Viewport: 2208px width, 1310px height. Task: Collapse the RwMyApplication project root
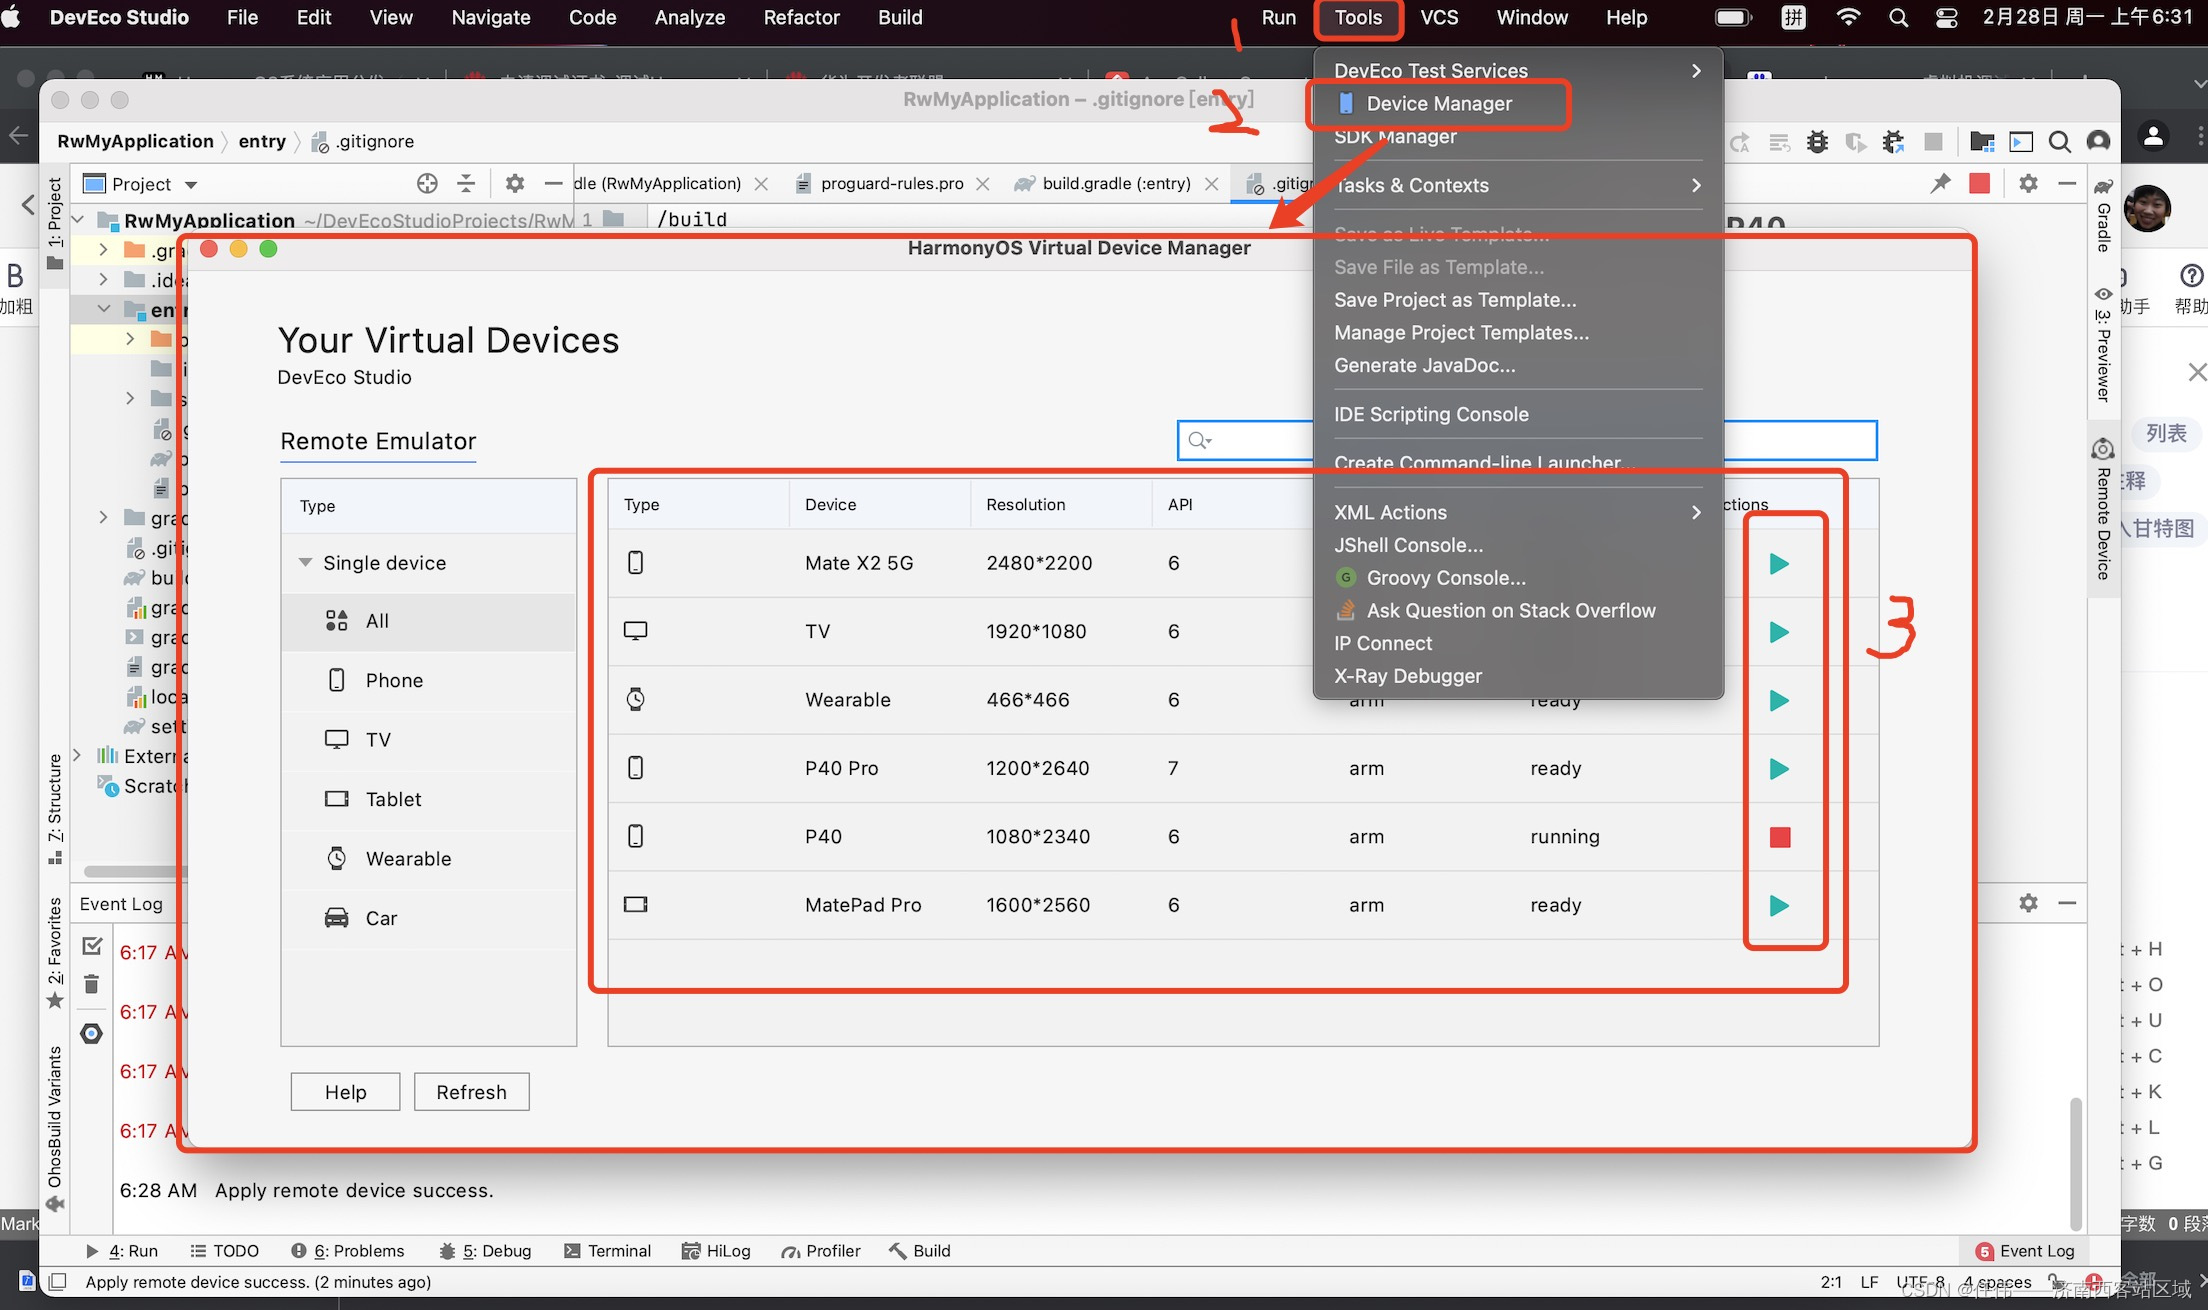pyautogui.click(x=78, y=220)
